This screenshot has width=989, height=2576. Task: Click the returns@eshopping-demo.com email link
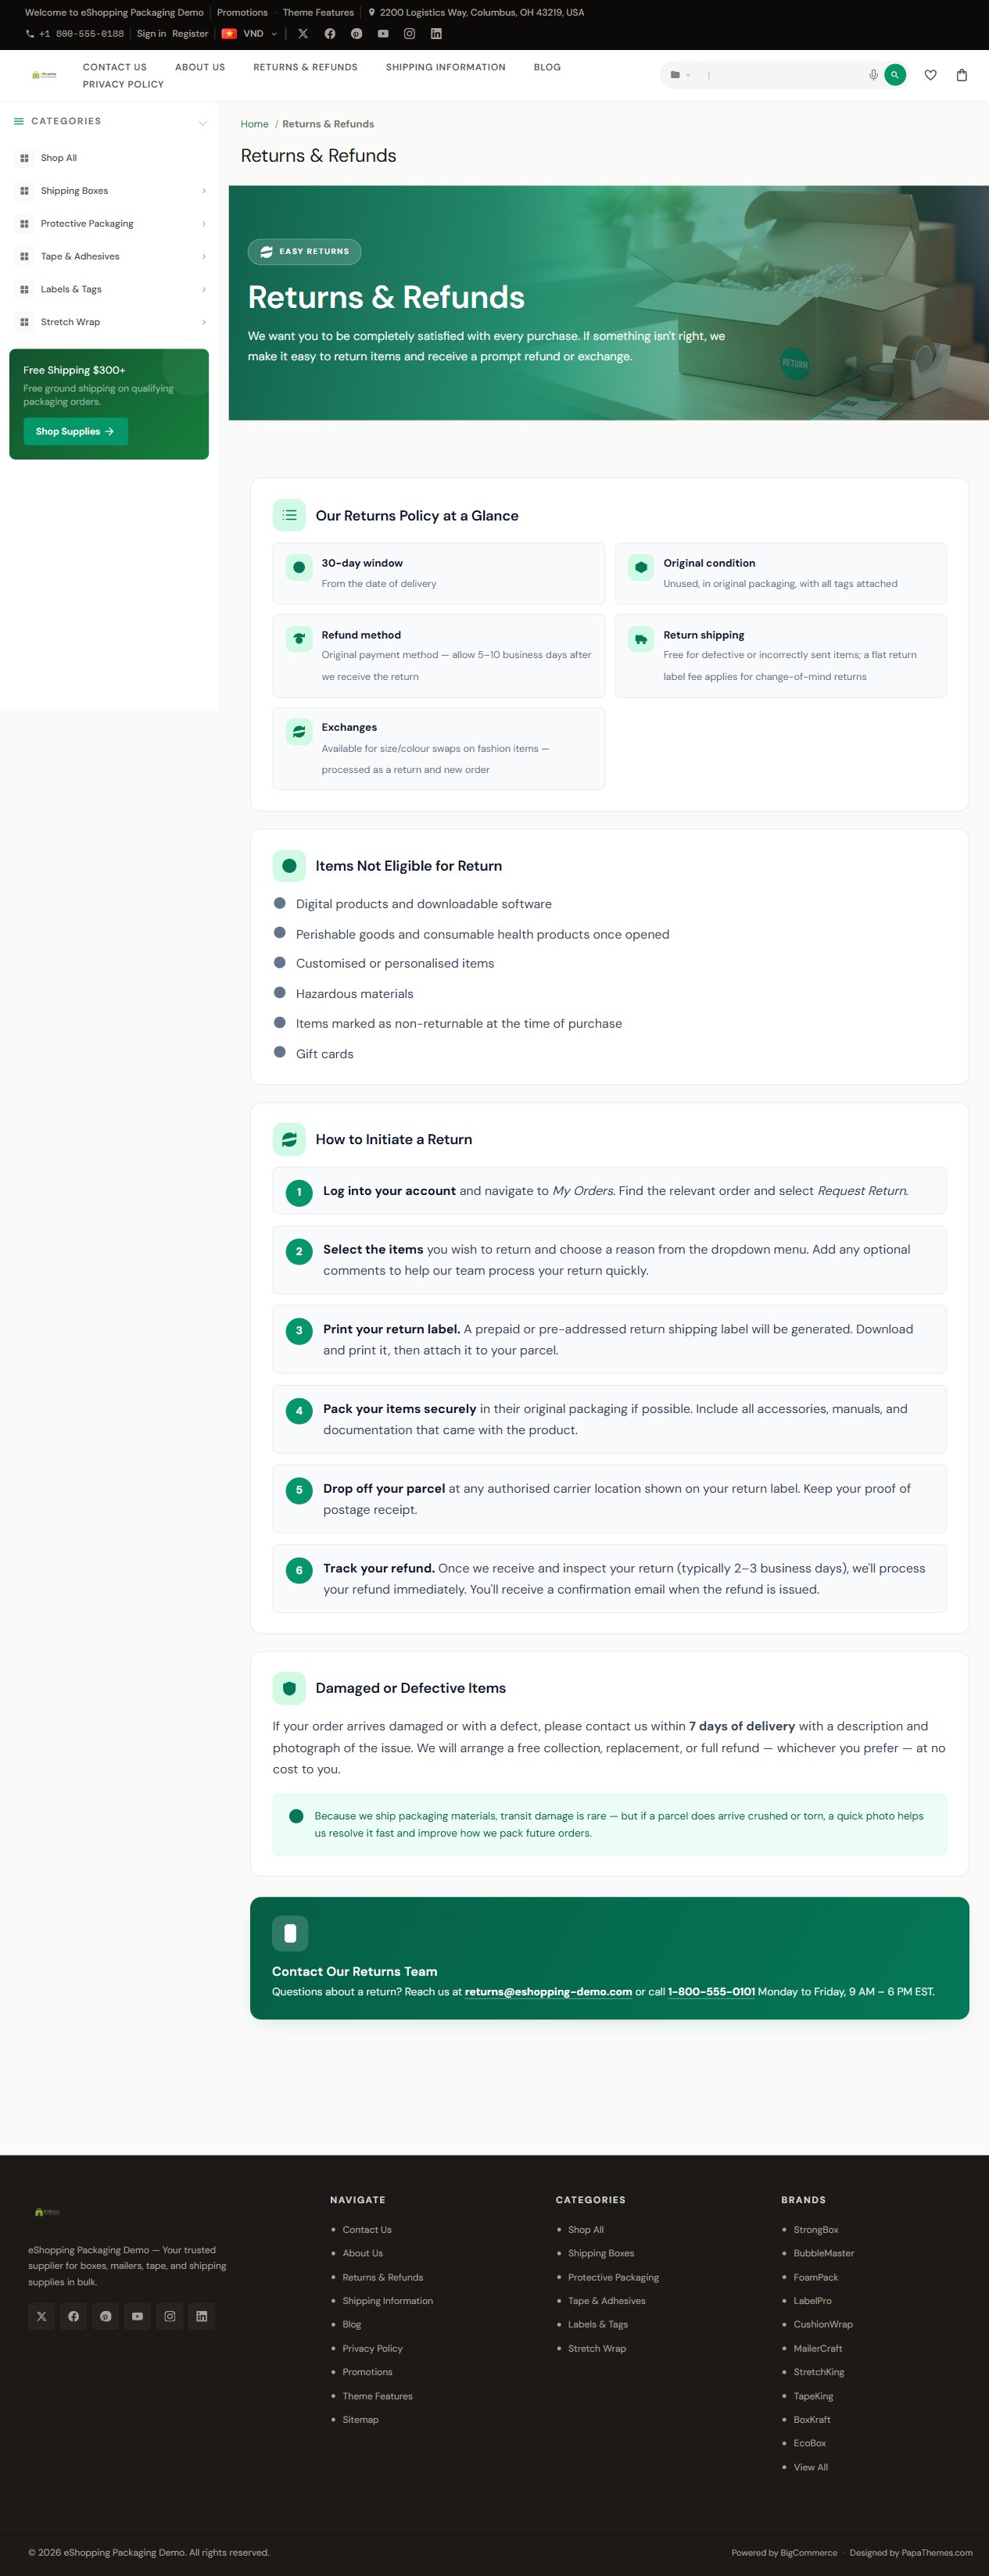click(548, 1992)
